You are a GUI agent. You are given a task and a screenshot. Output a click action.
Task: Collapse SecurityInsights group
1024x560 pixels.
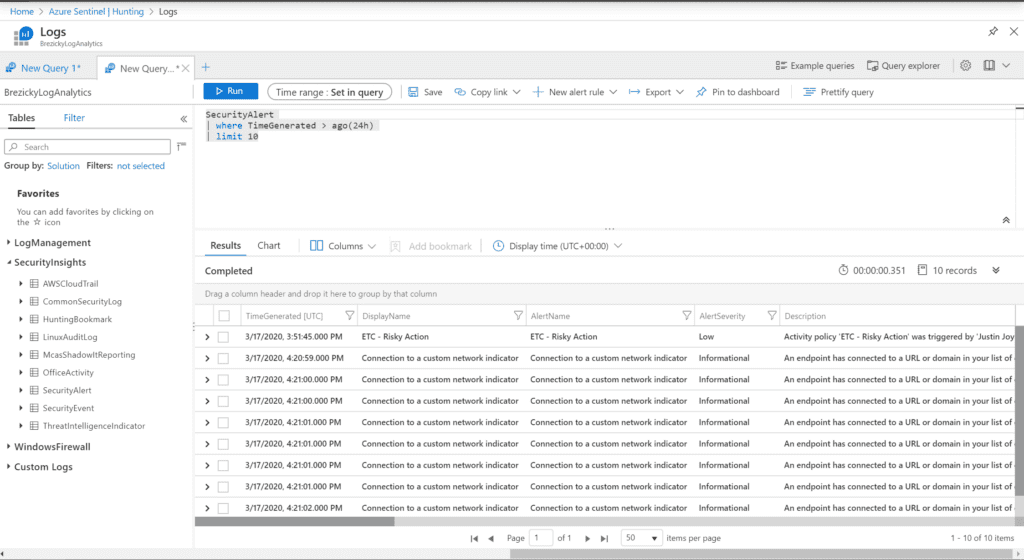(x=8, y=262)
